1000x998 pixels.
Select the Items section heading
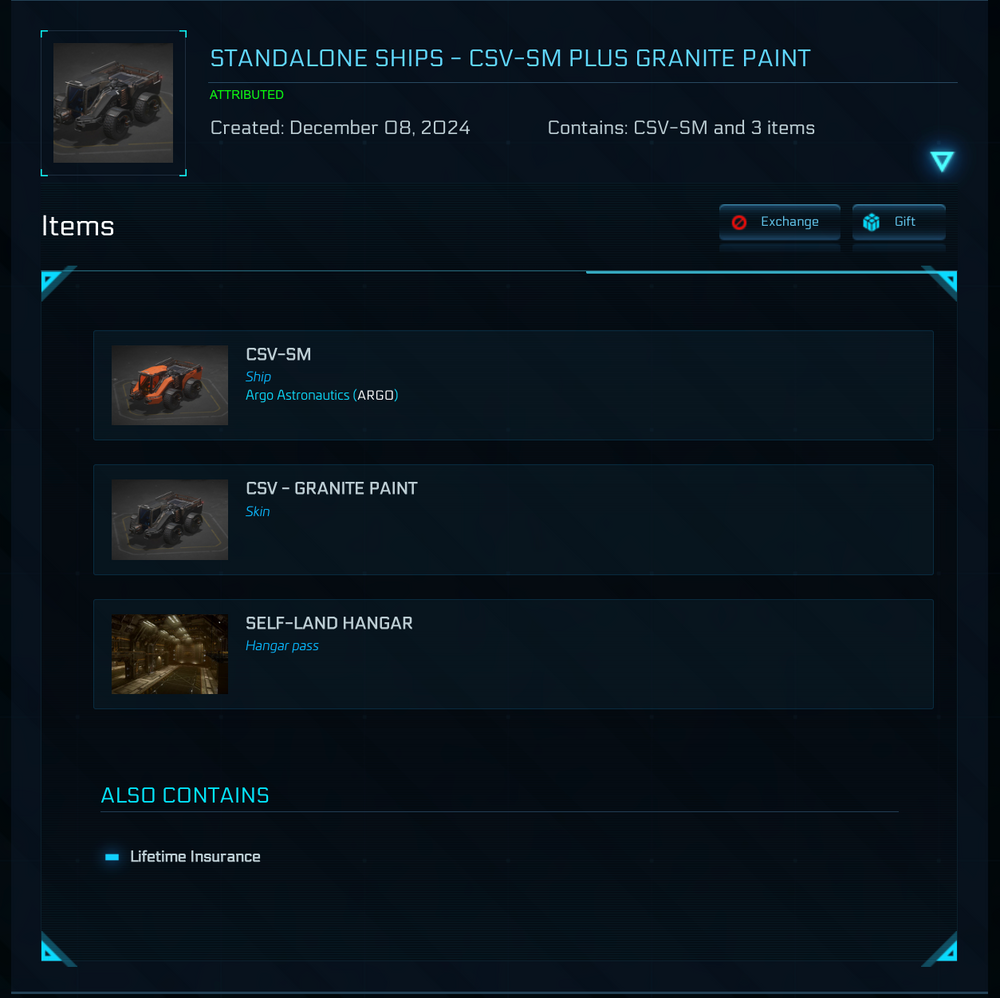point(77,226)
